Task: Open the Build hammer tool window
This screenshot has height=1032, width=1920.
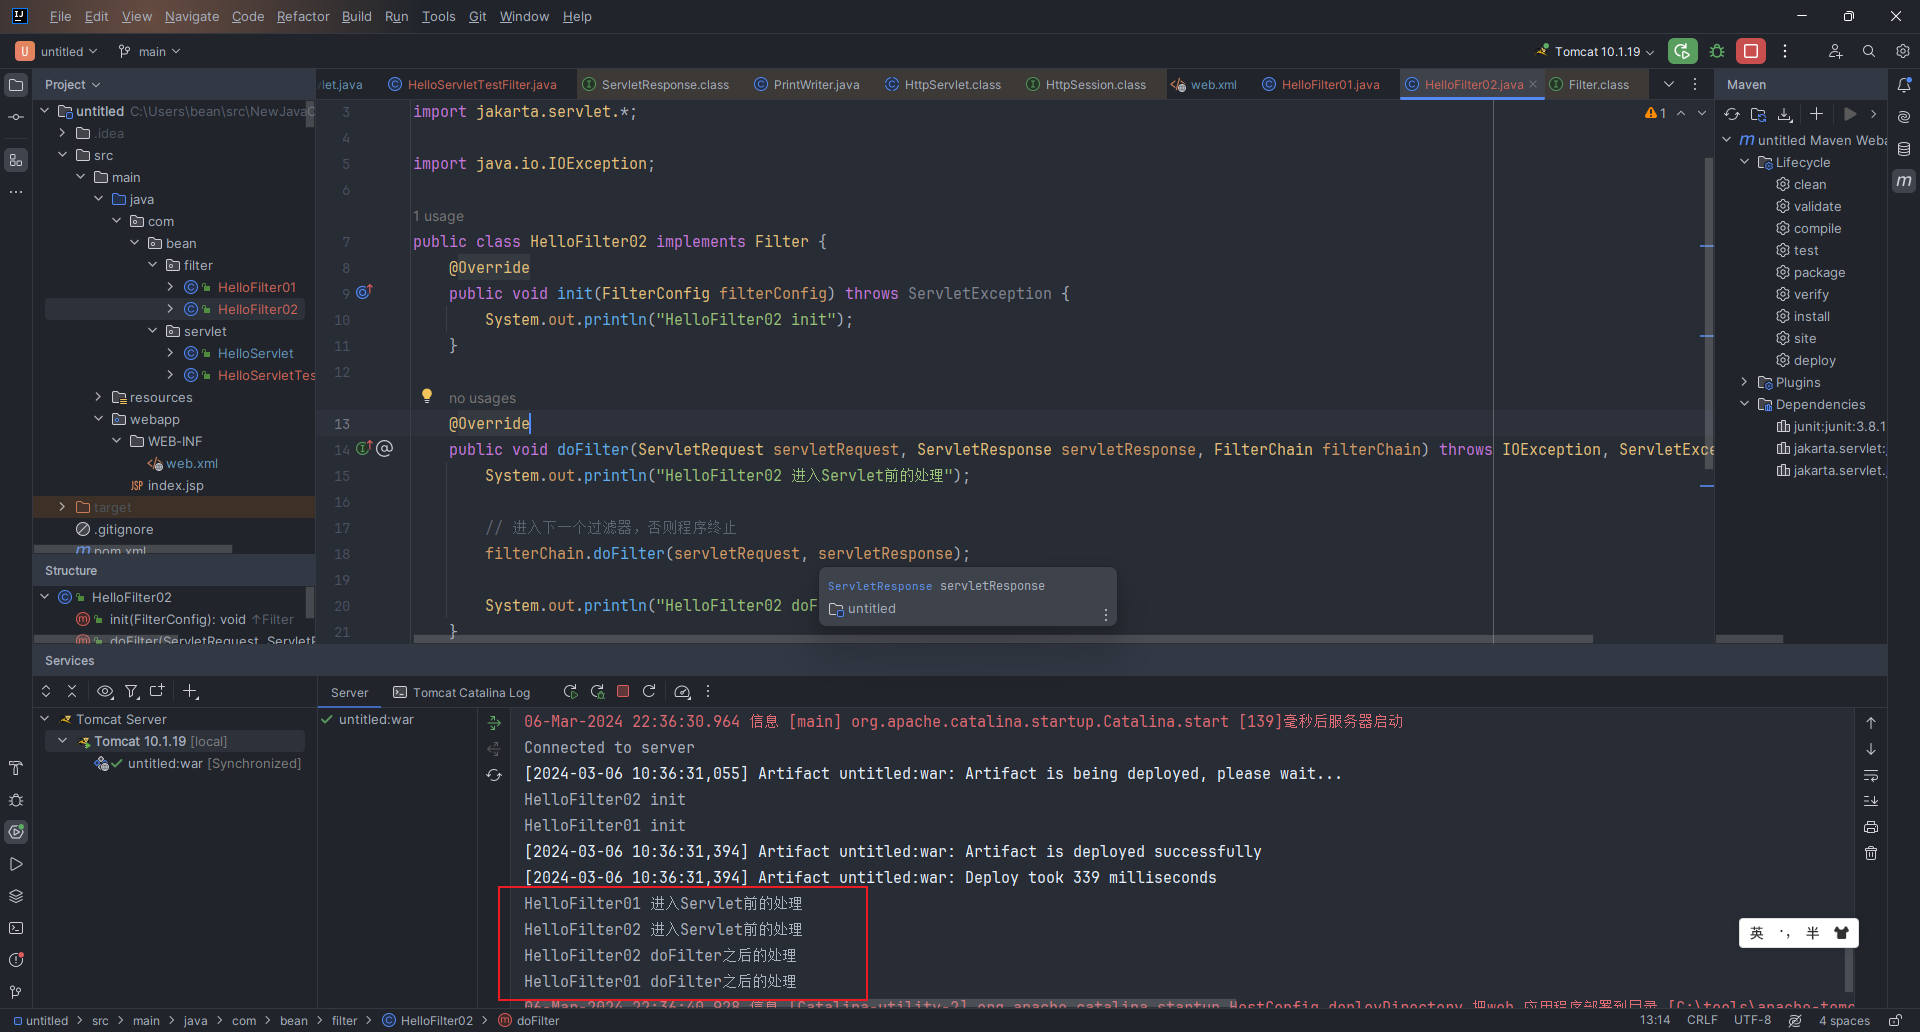Action: coord(16,768)
